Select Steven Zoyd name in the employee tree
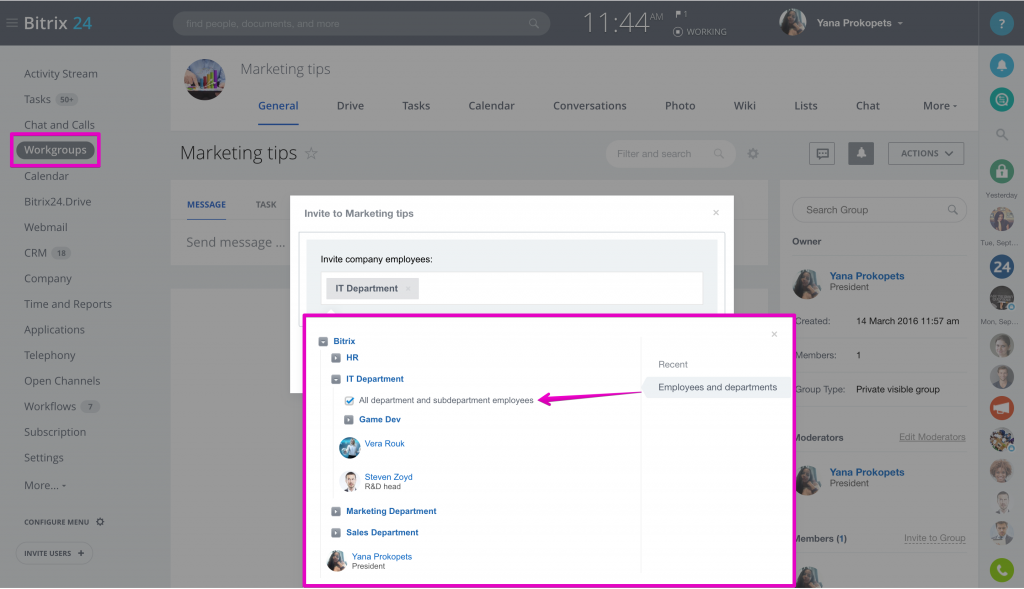This screenshot has height=589, width=1024. click(x=389, y=477)
